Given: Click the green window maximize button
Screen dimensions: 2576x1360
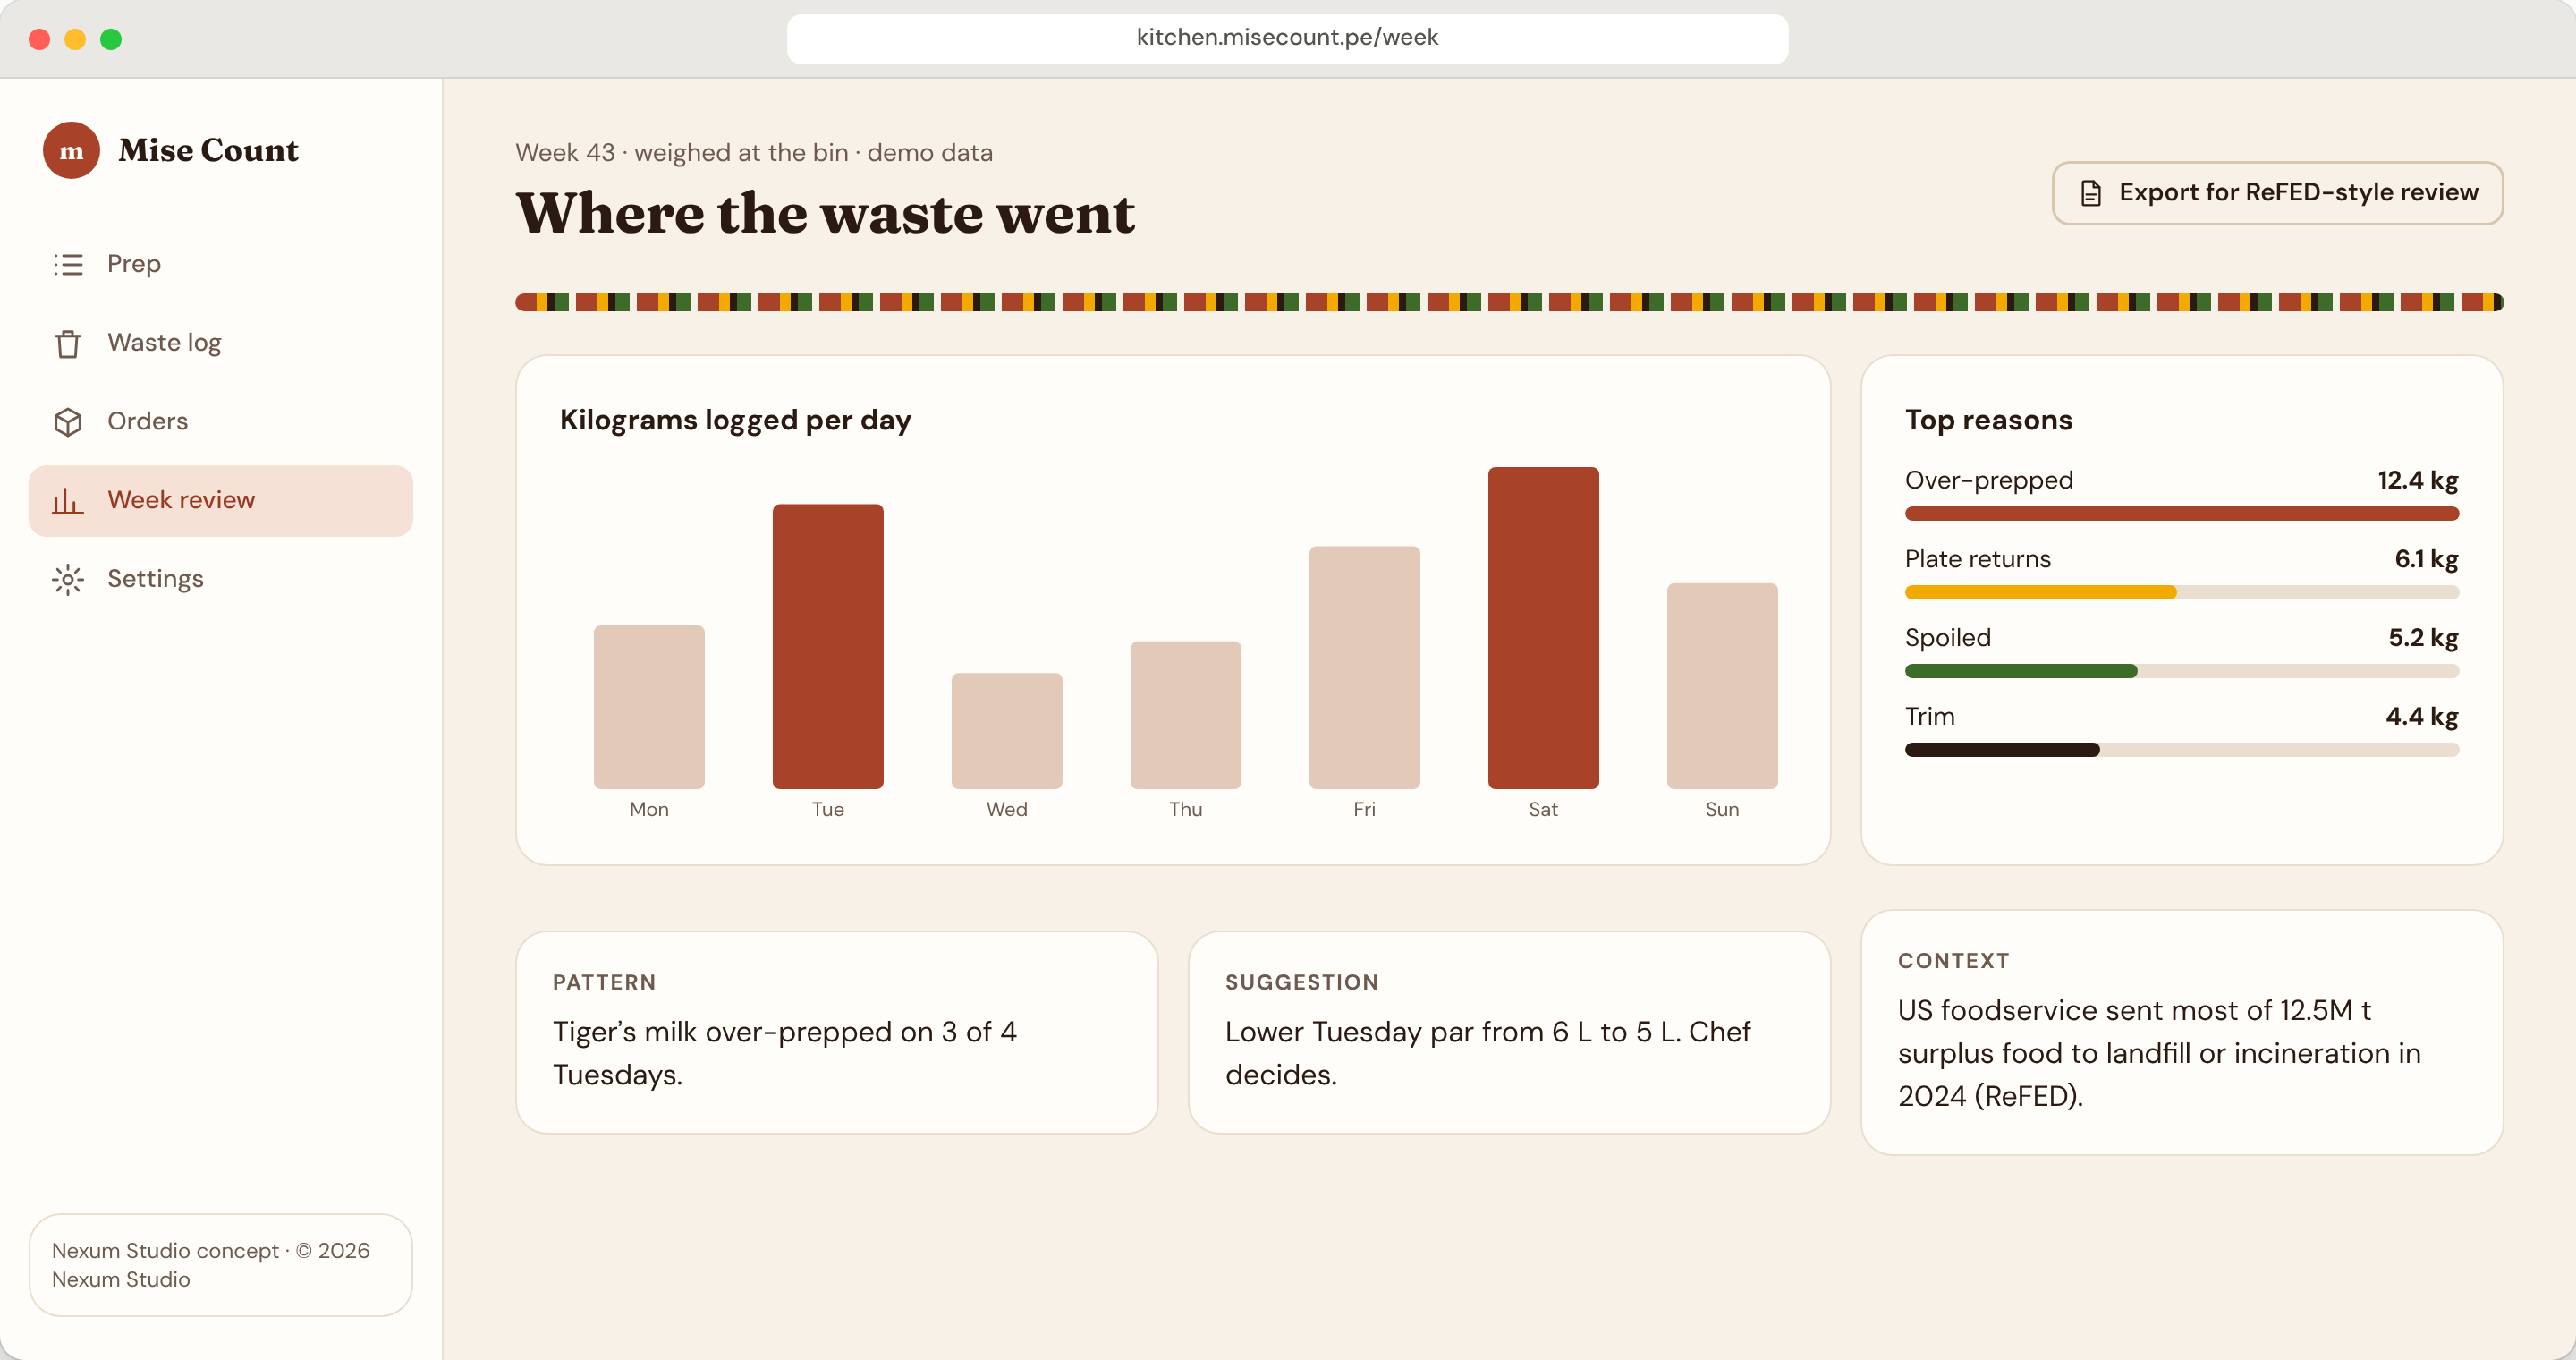Looking at the screenshot, I should point(111,39).
